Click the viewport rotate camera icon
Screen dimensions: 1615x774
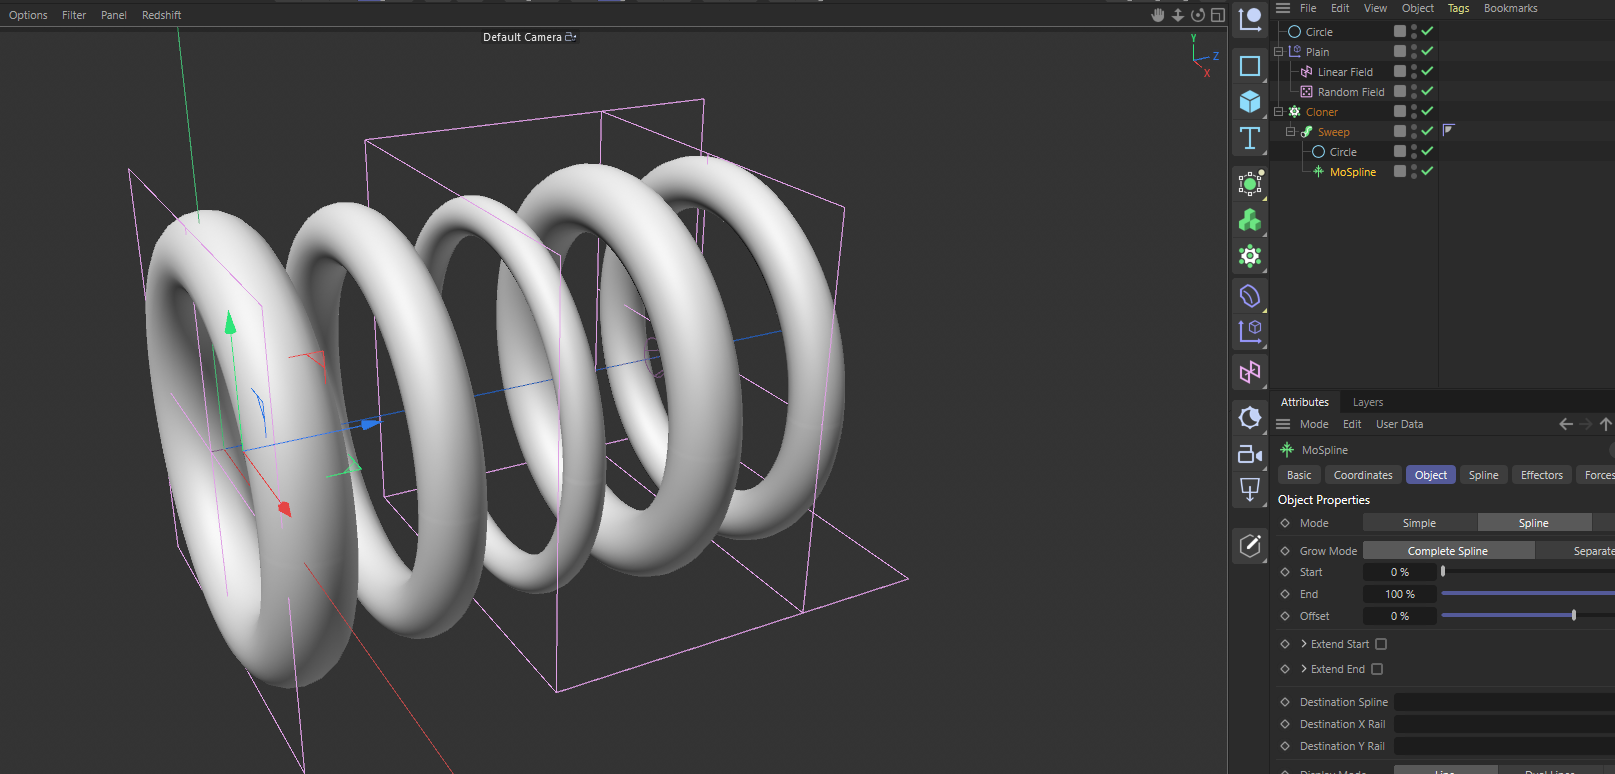pyautogui.click(x=1197, y=15)
